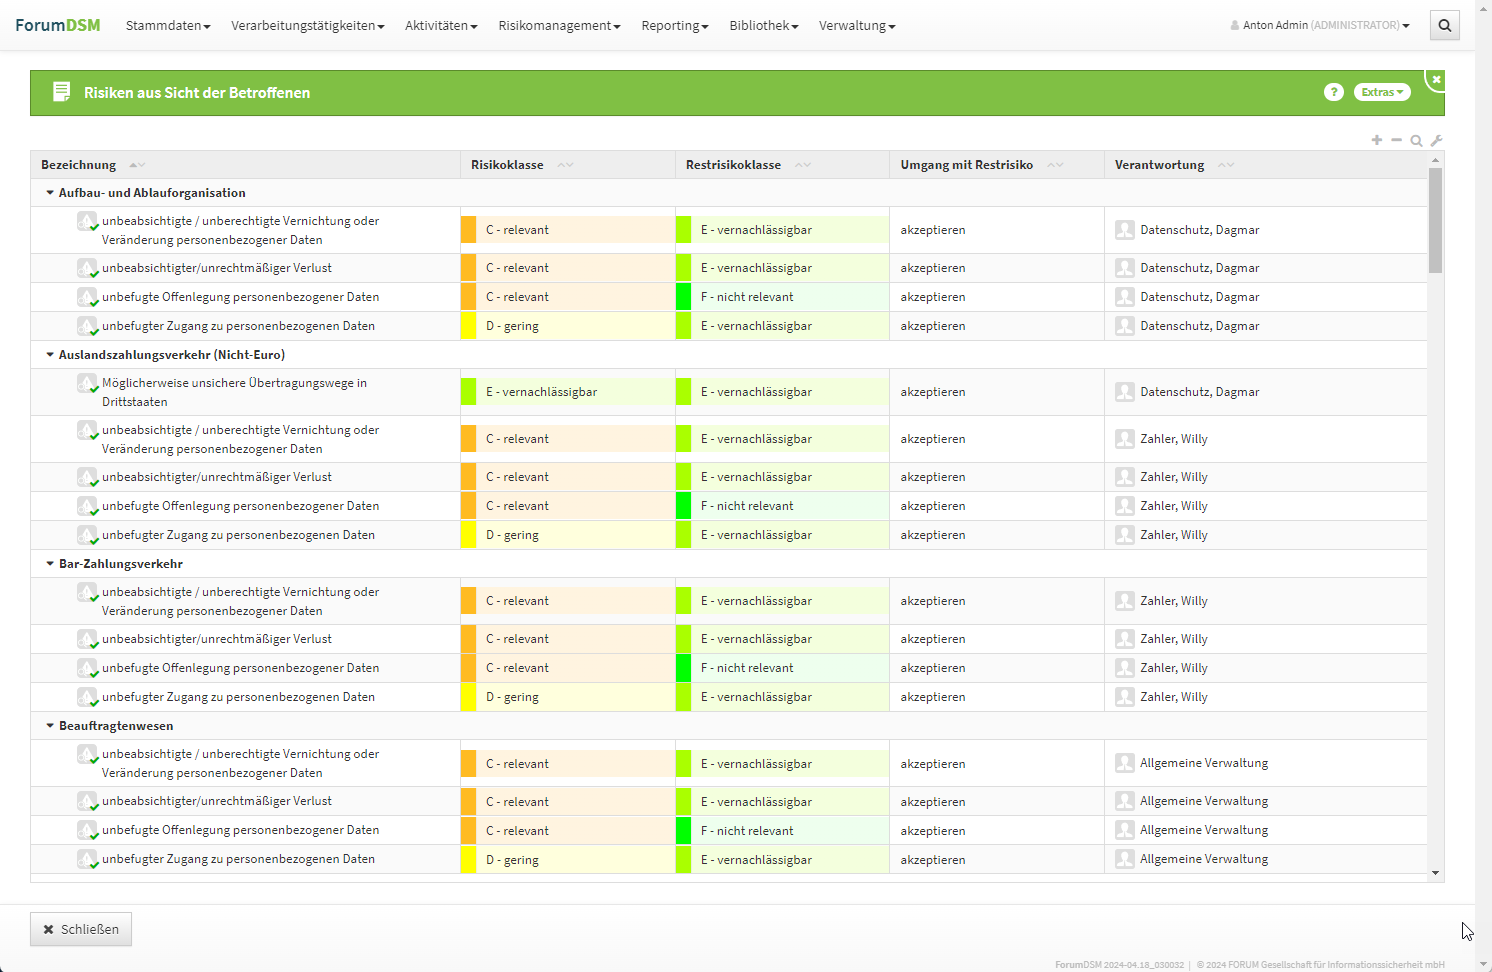The height and width of the screenshot is (972, 1492).
Task: Click the yellow 'D - gering' swatch in Beauftragtenwesen
Action: (x=468, y=860)
